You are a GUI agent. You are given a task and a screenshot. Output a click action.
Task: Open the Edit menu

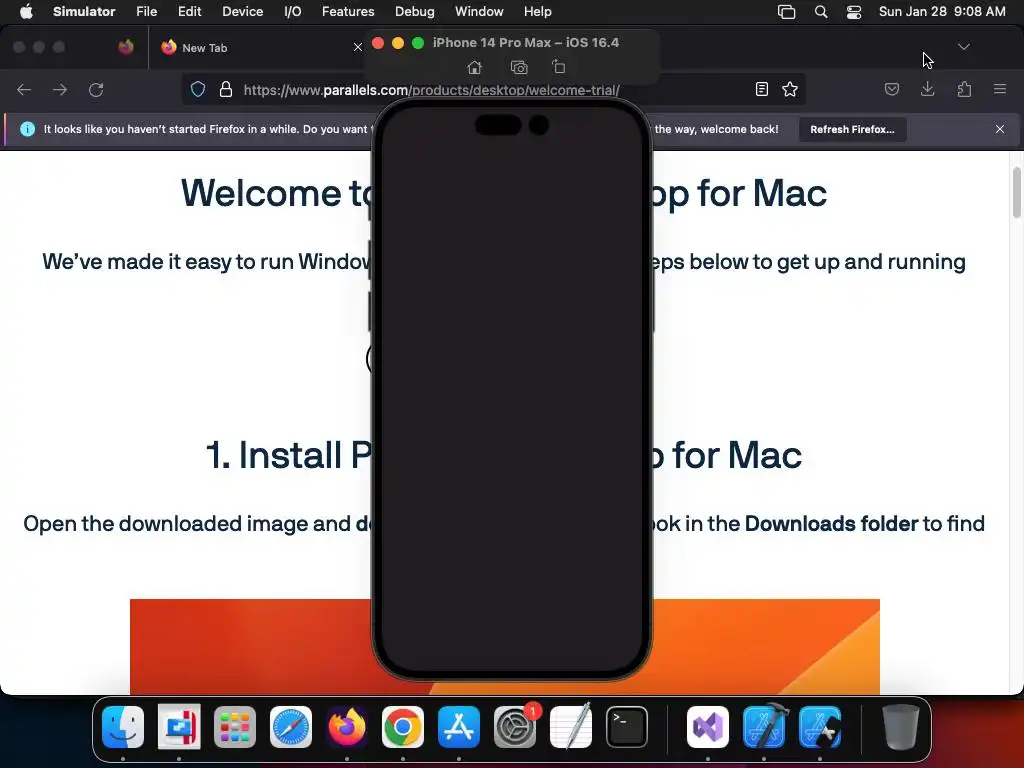point(189,12)
